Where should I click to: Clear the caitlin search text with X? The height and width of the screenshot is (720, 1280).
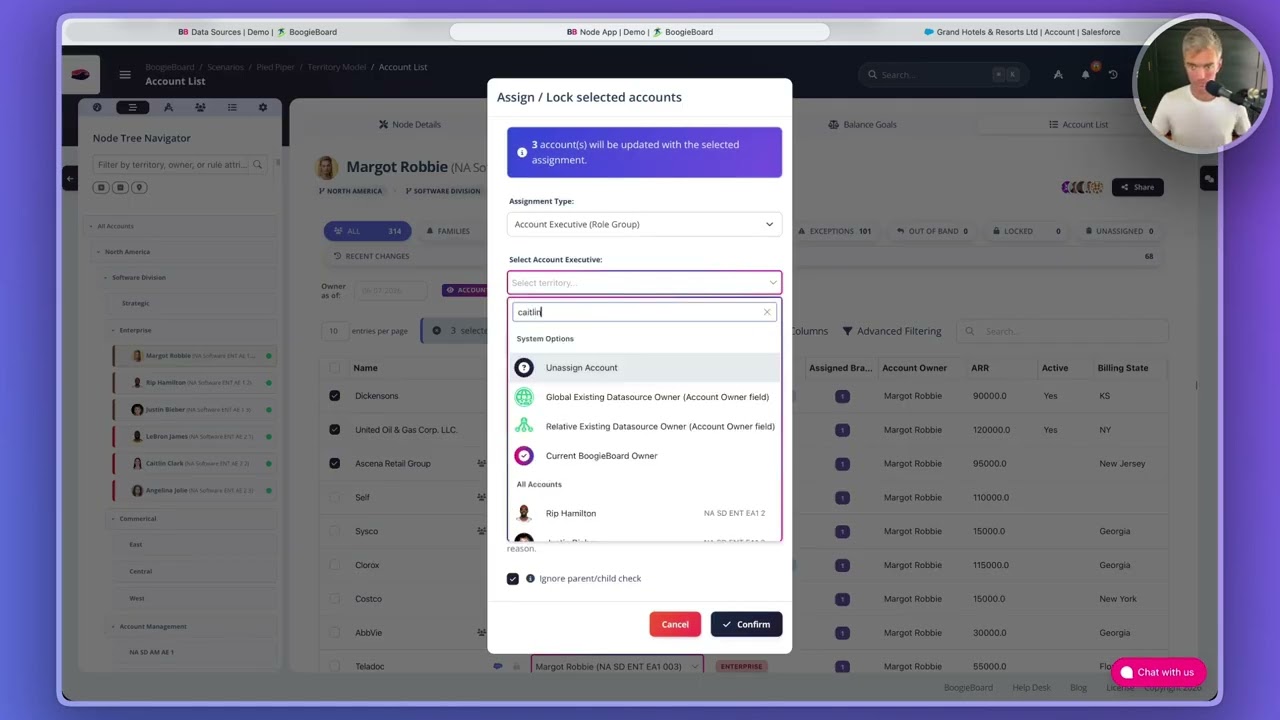coord(767,312)
